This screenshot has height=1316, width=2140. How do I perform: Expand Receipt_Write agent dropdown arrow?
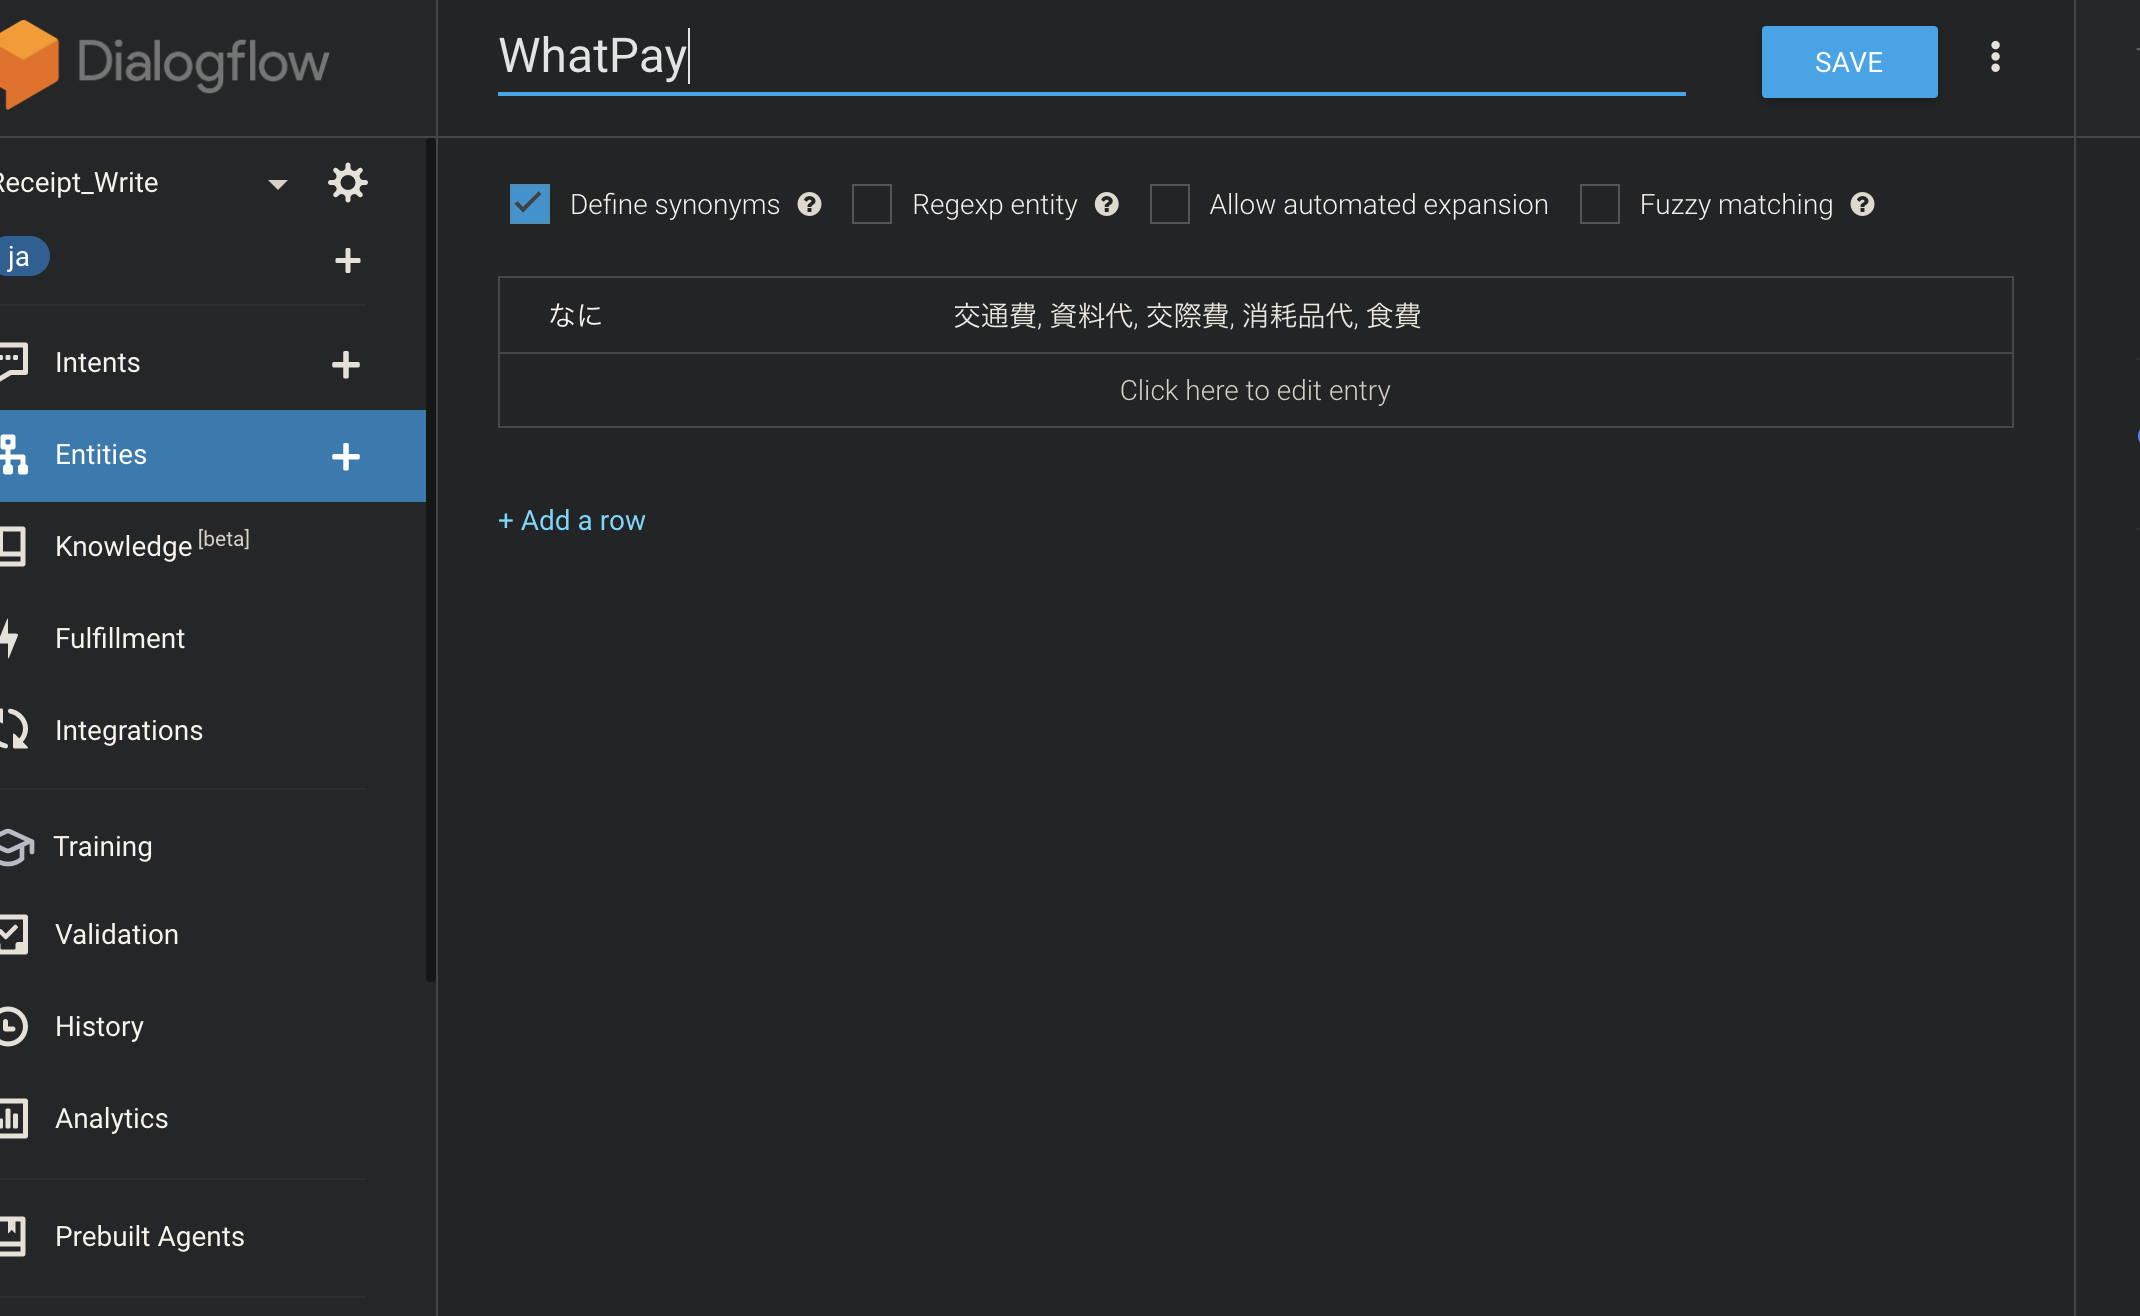278,184
